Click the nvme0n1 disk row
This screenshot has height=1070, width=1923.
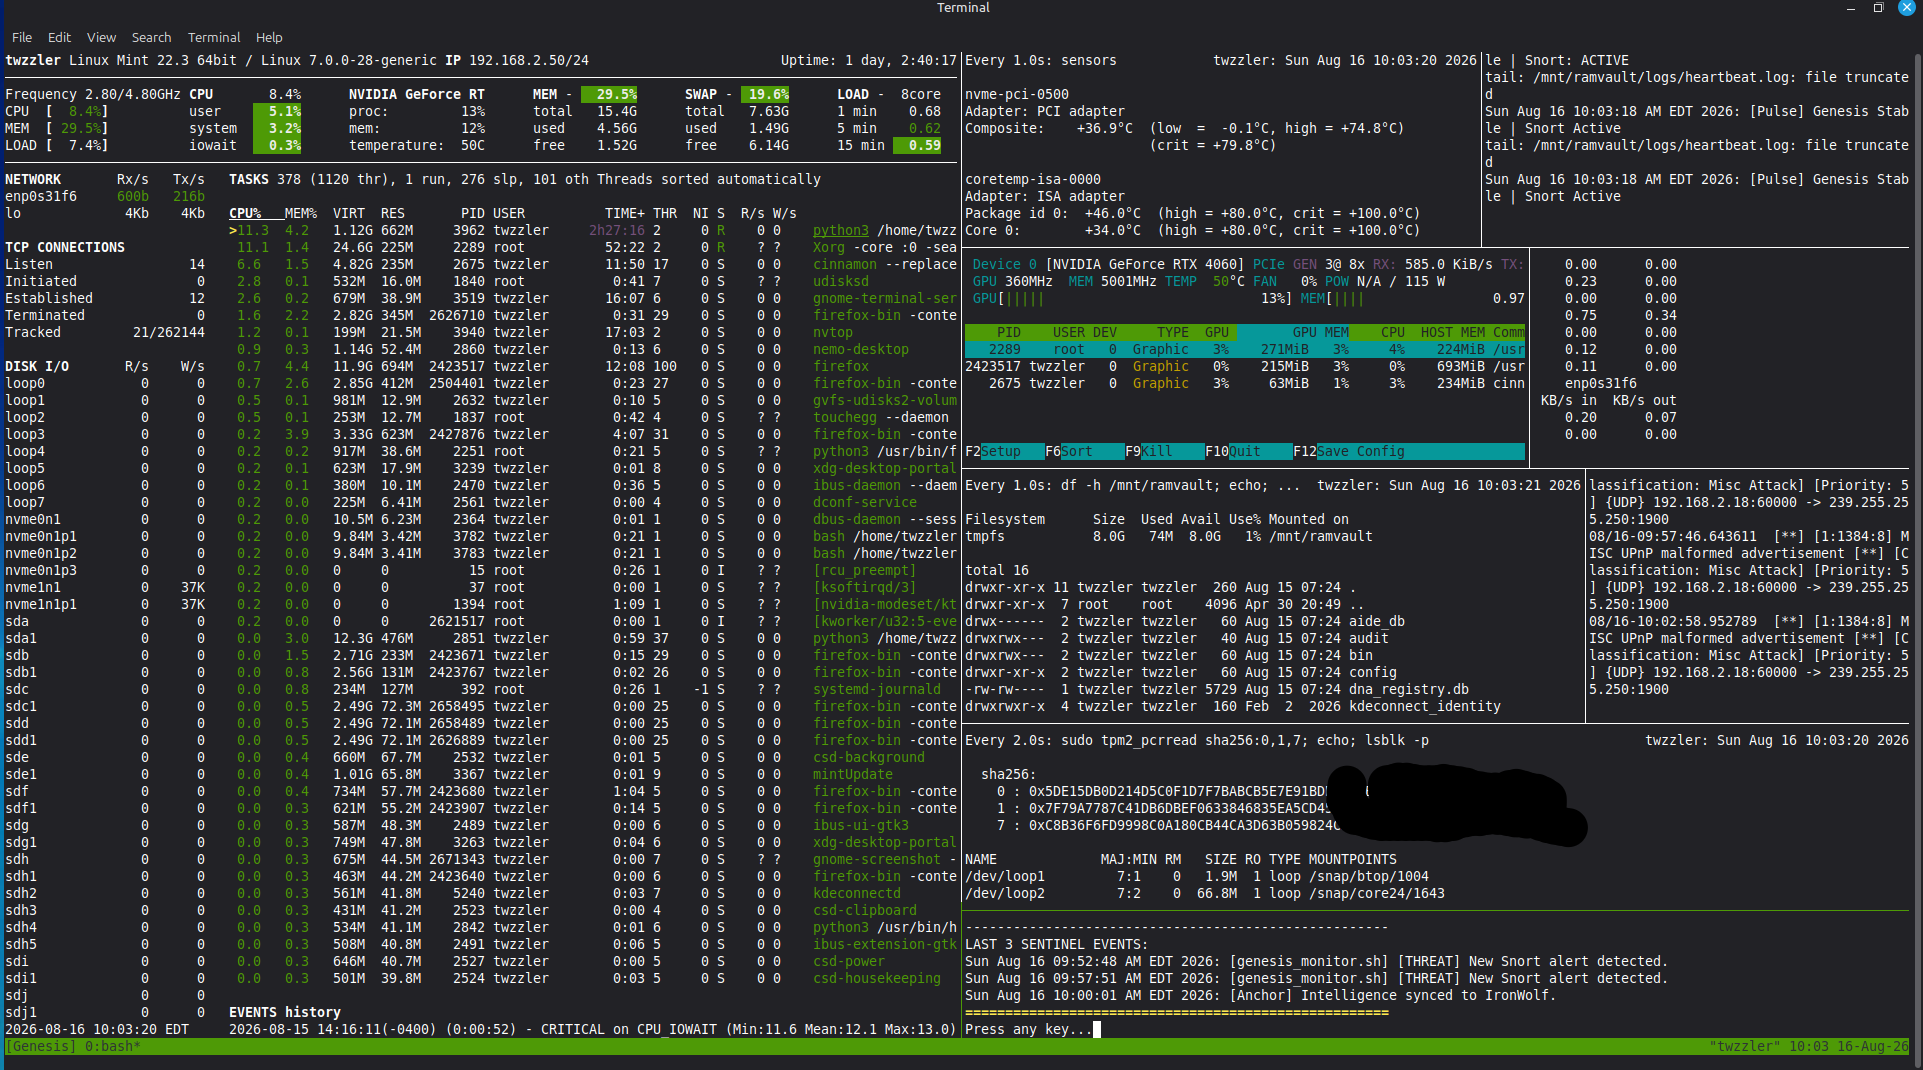pos(105,519)
